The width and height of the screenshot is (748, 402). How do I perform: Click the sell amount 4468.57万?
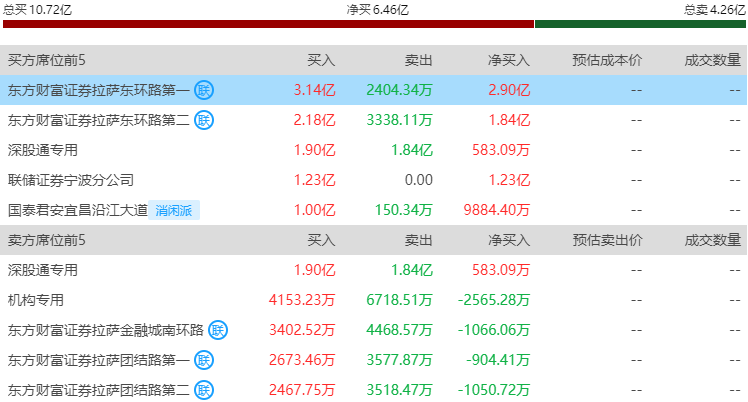399,330
